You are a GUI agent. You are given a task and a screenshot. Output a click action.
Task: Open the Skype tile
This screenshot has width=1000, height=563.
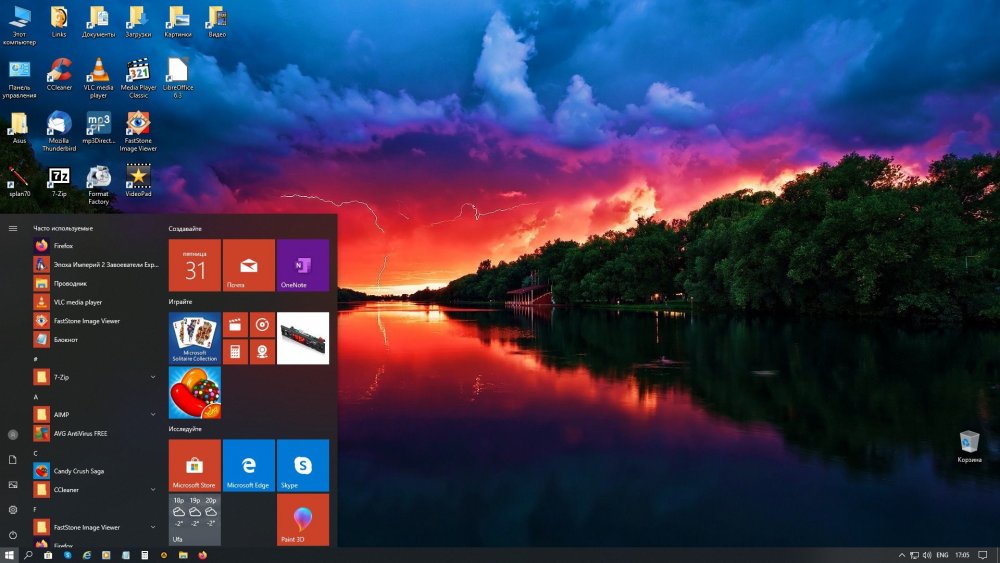[x=303, y=465]
